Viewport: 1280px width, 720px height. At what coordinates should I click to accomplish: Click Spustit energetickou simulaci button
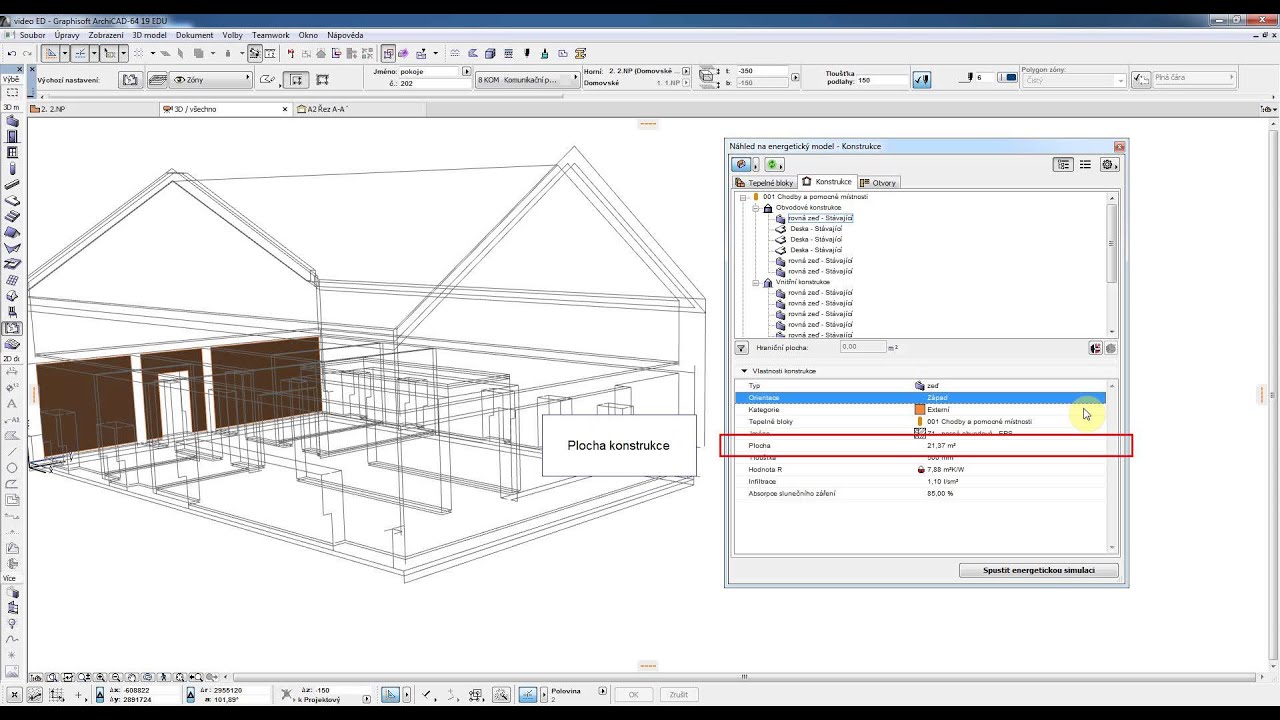point(1038,570)
